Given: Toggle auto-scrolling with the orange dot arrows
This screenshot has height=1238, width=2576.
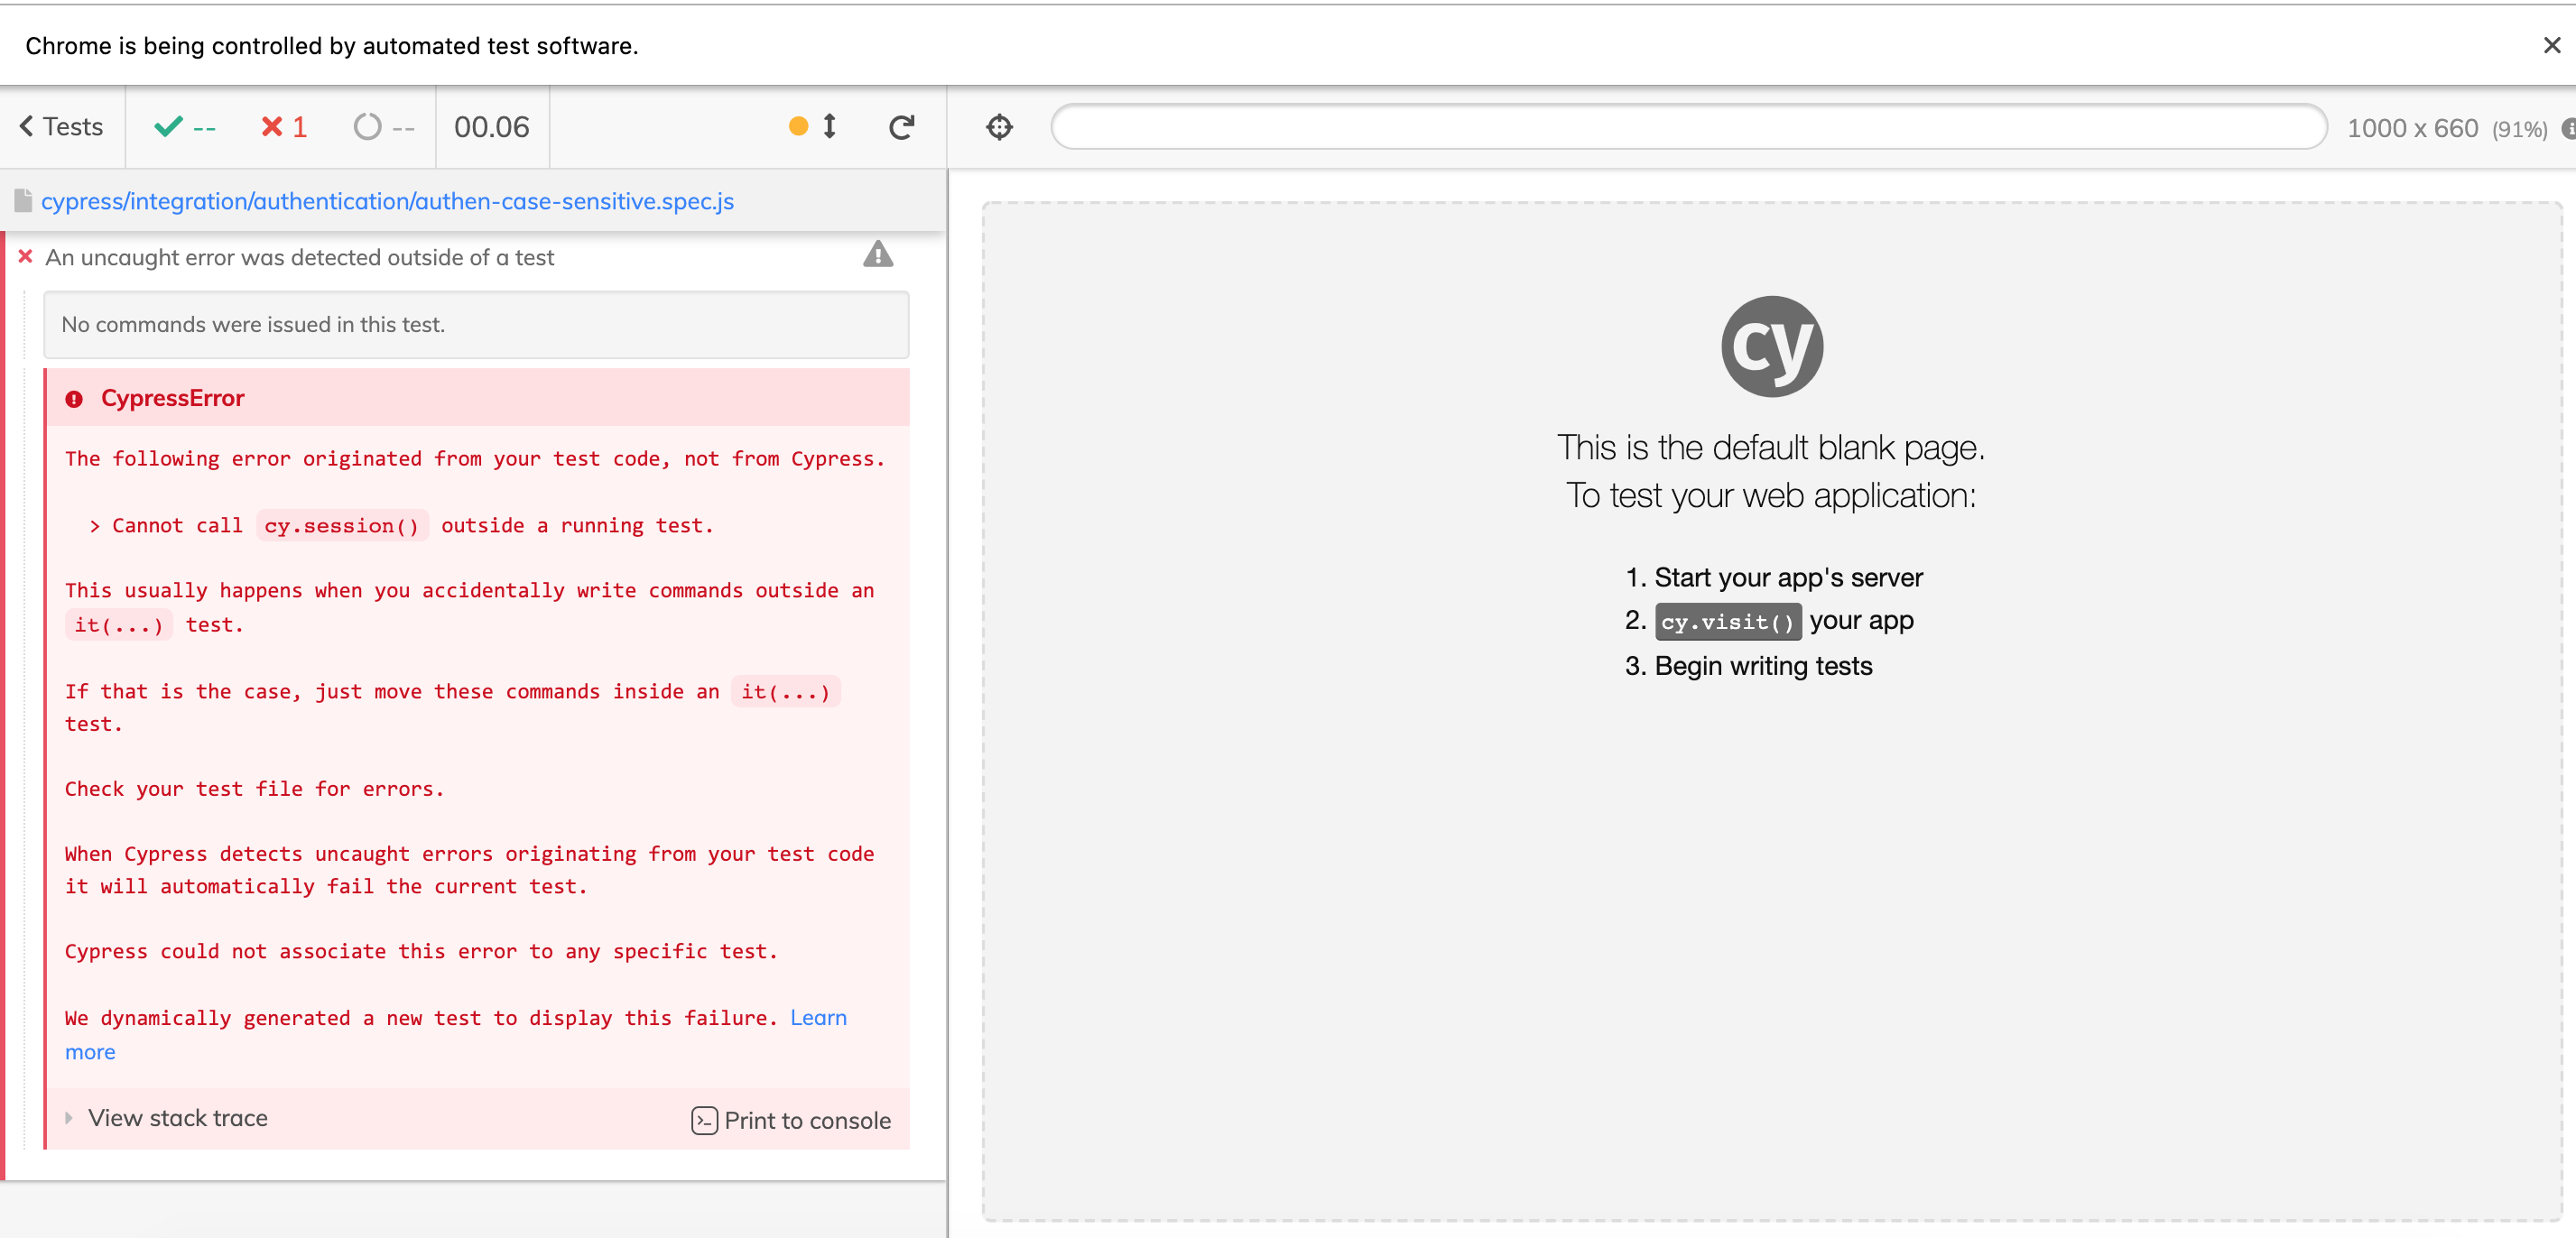Looking at the screenshot, I should tap(814, 126).
